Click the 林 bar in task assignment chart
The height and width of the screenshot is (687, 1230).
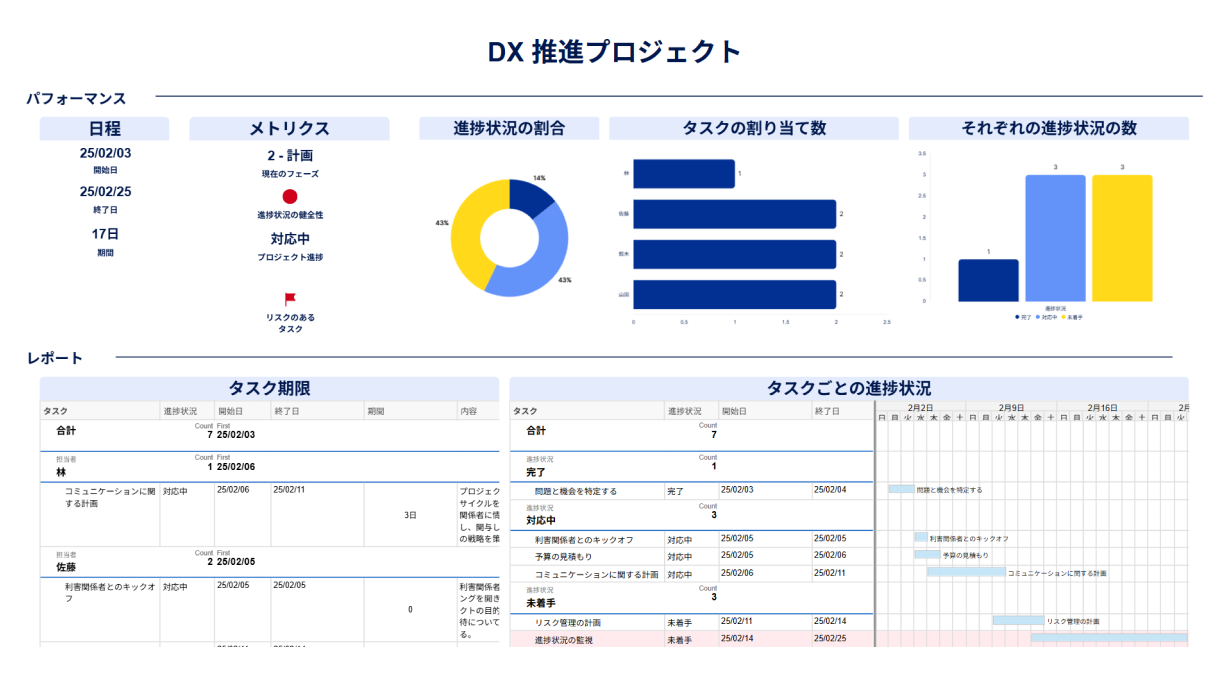(x=684, y=174)
